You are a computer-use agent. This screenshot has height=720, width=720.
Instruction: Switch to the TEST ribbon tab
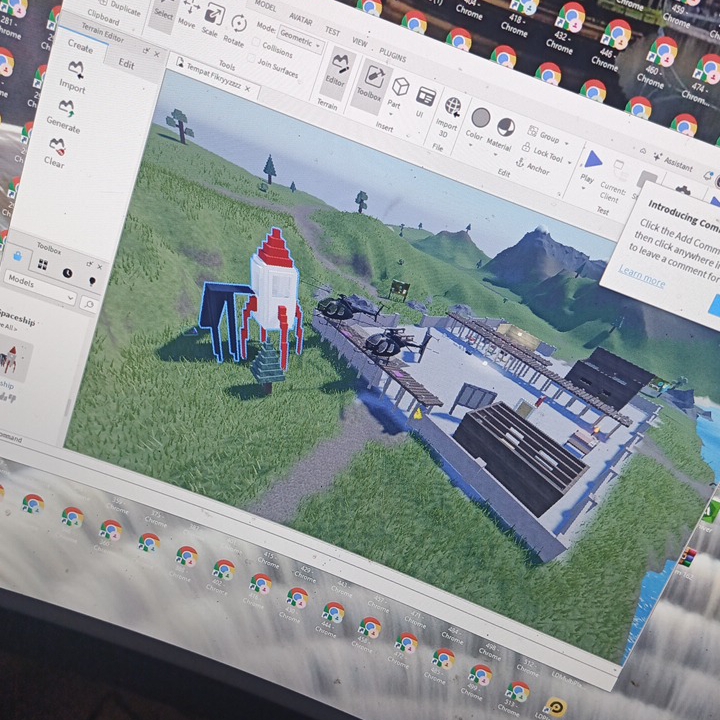coord(332,31)
